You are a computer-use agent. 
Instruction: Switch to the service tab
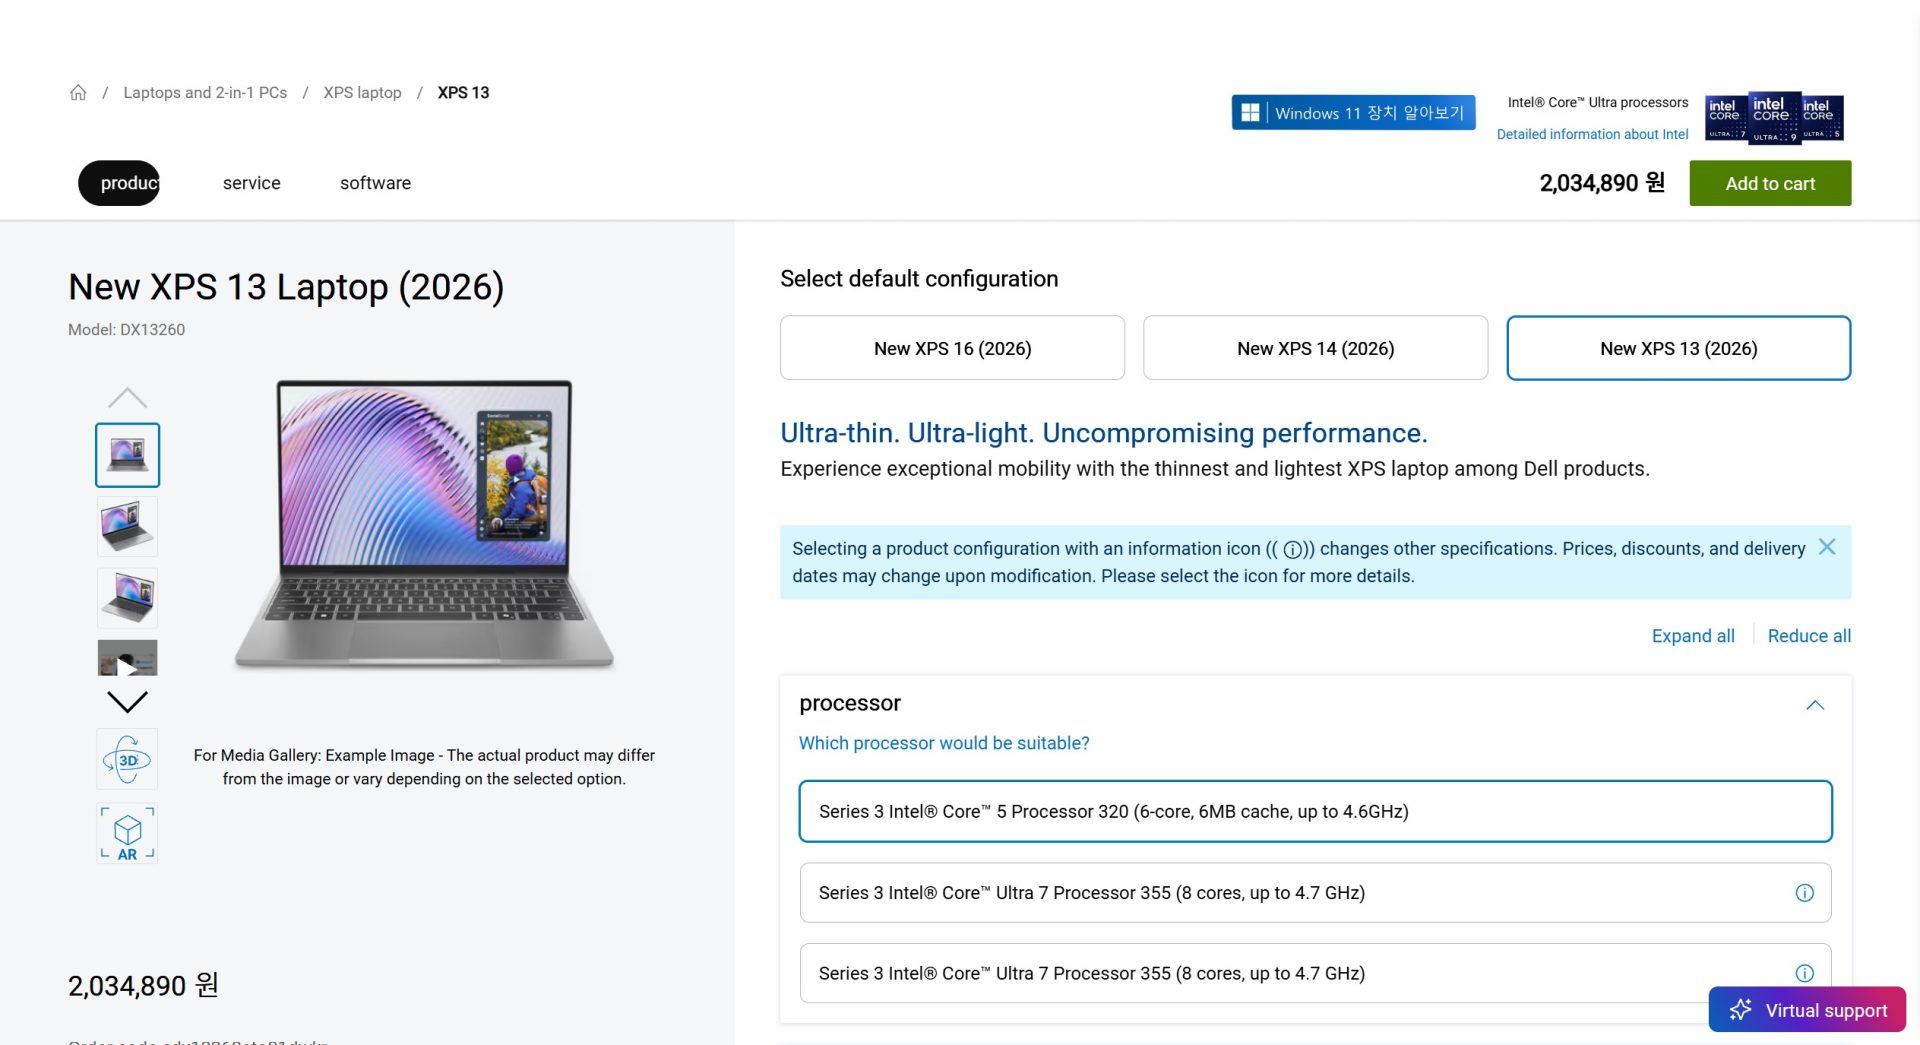pos(251,183)
